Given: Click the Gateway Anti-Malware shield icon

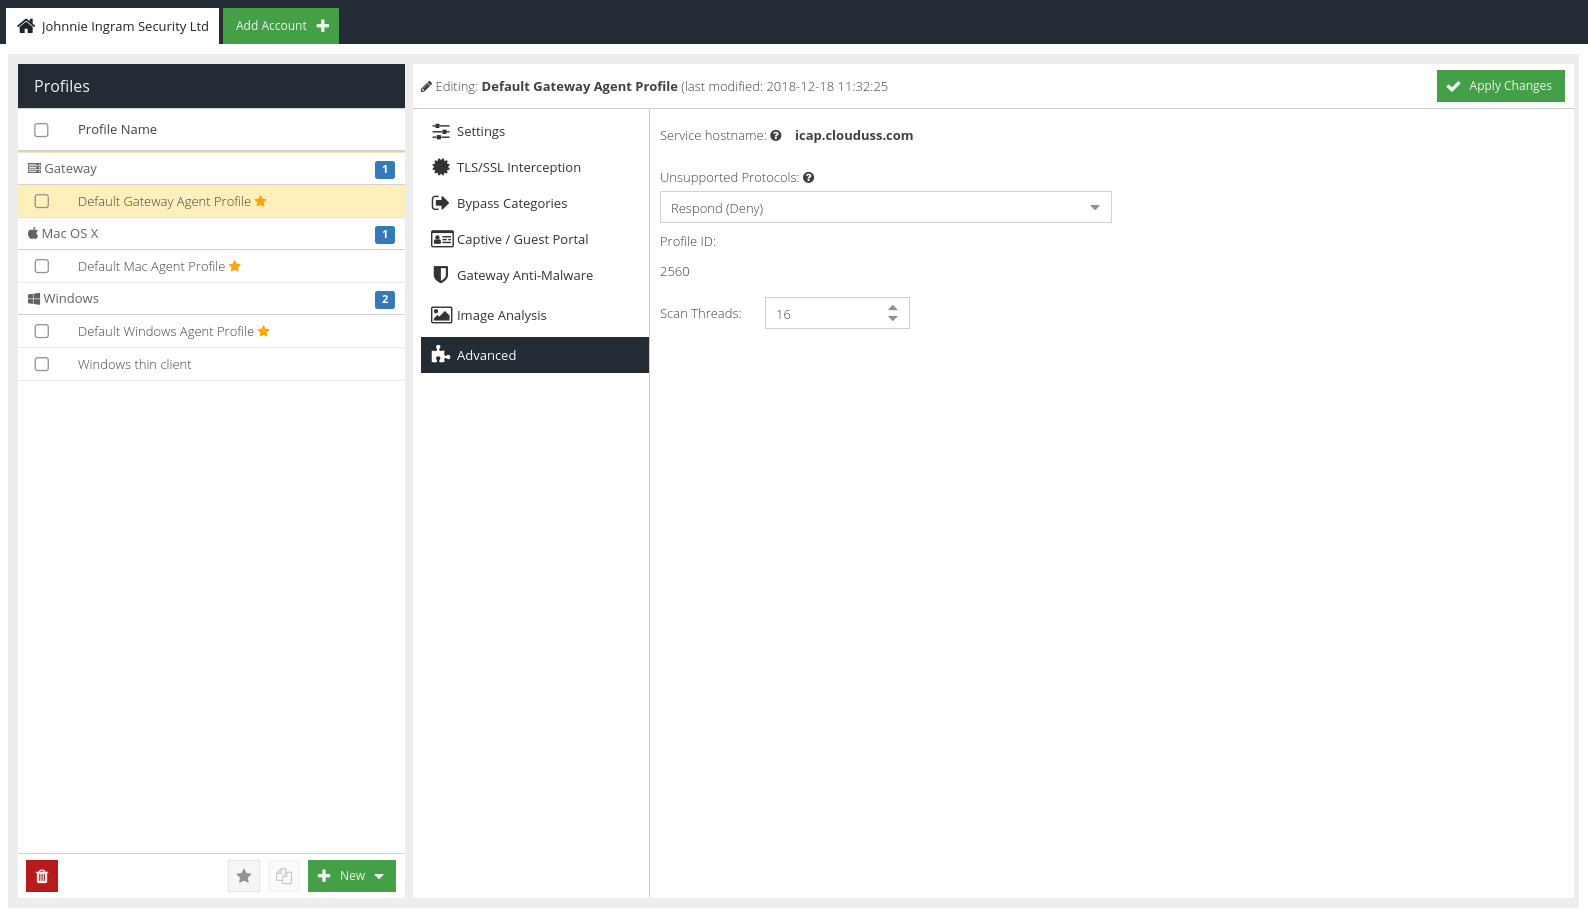Looking at the screenshot, I should point(440,275).
